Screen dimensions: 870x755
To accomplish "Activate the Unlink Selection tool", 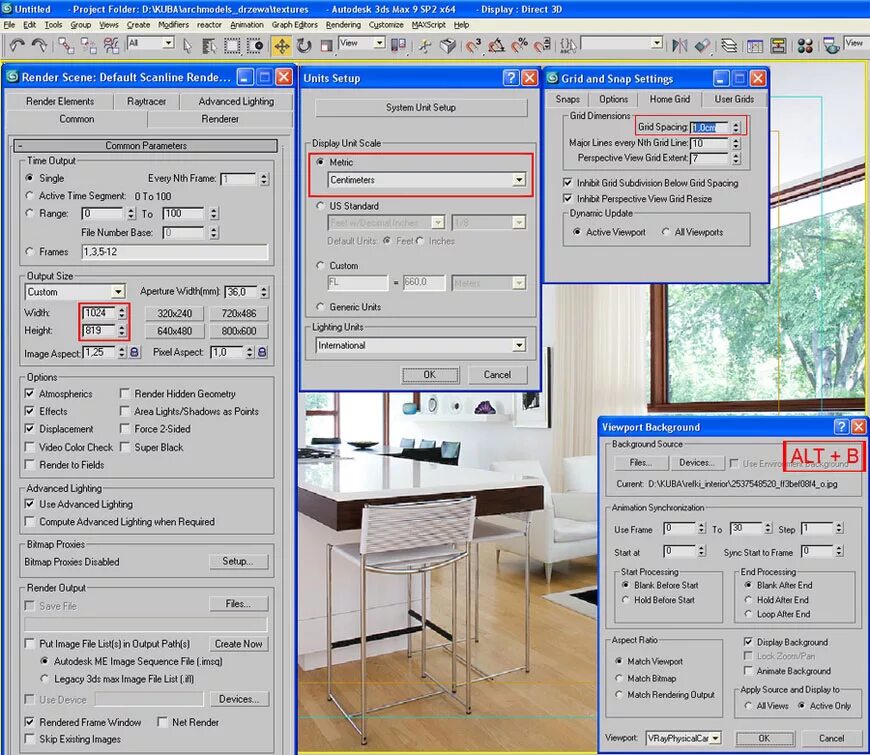I will click(x=88, y=45).
